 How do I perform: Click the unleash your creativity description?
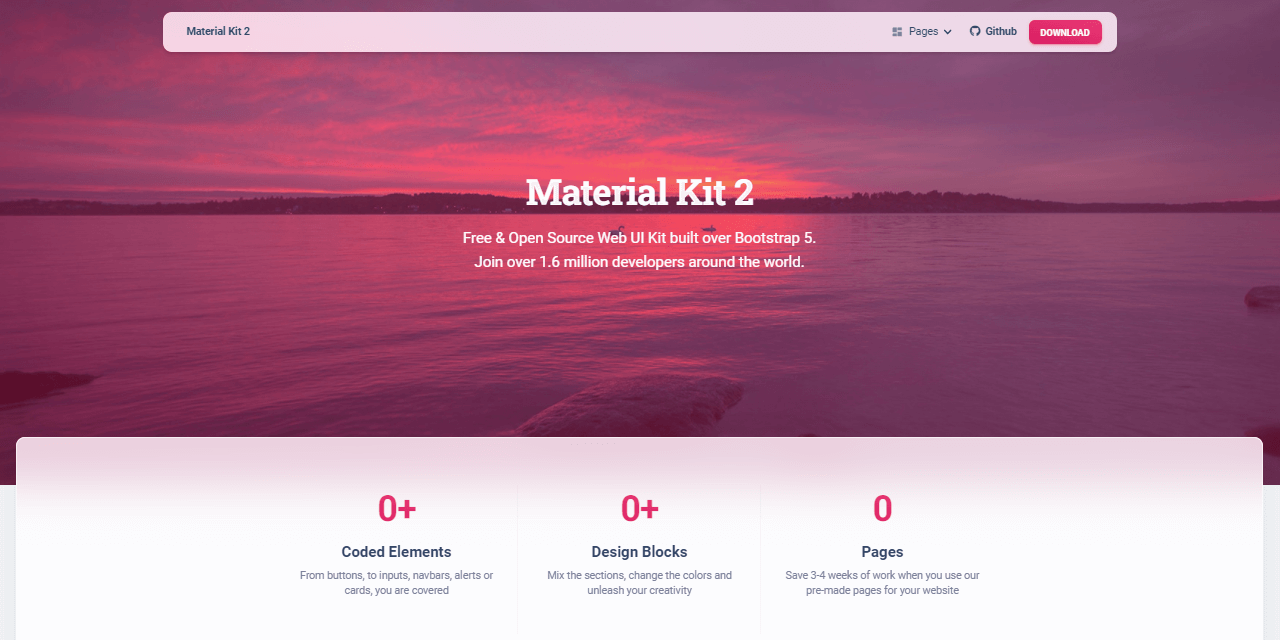pos(639,582)
